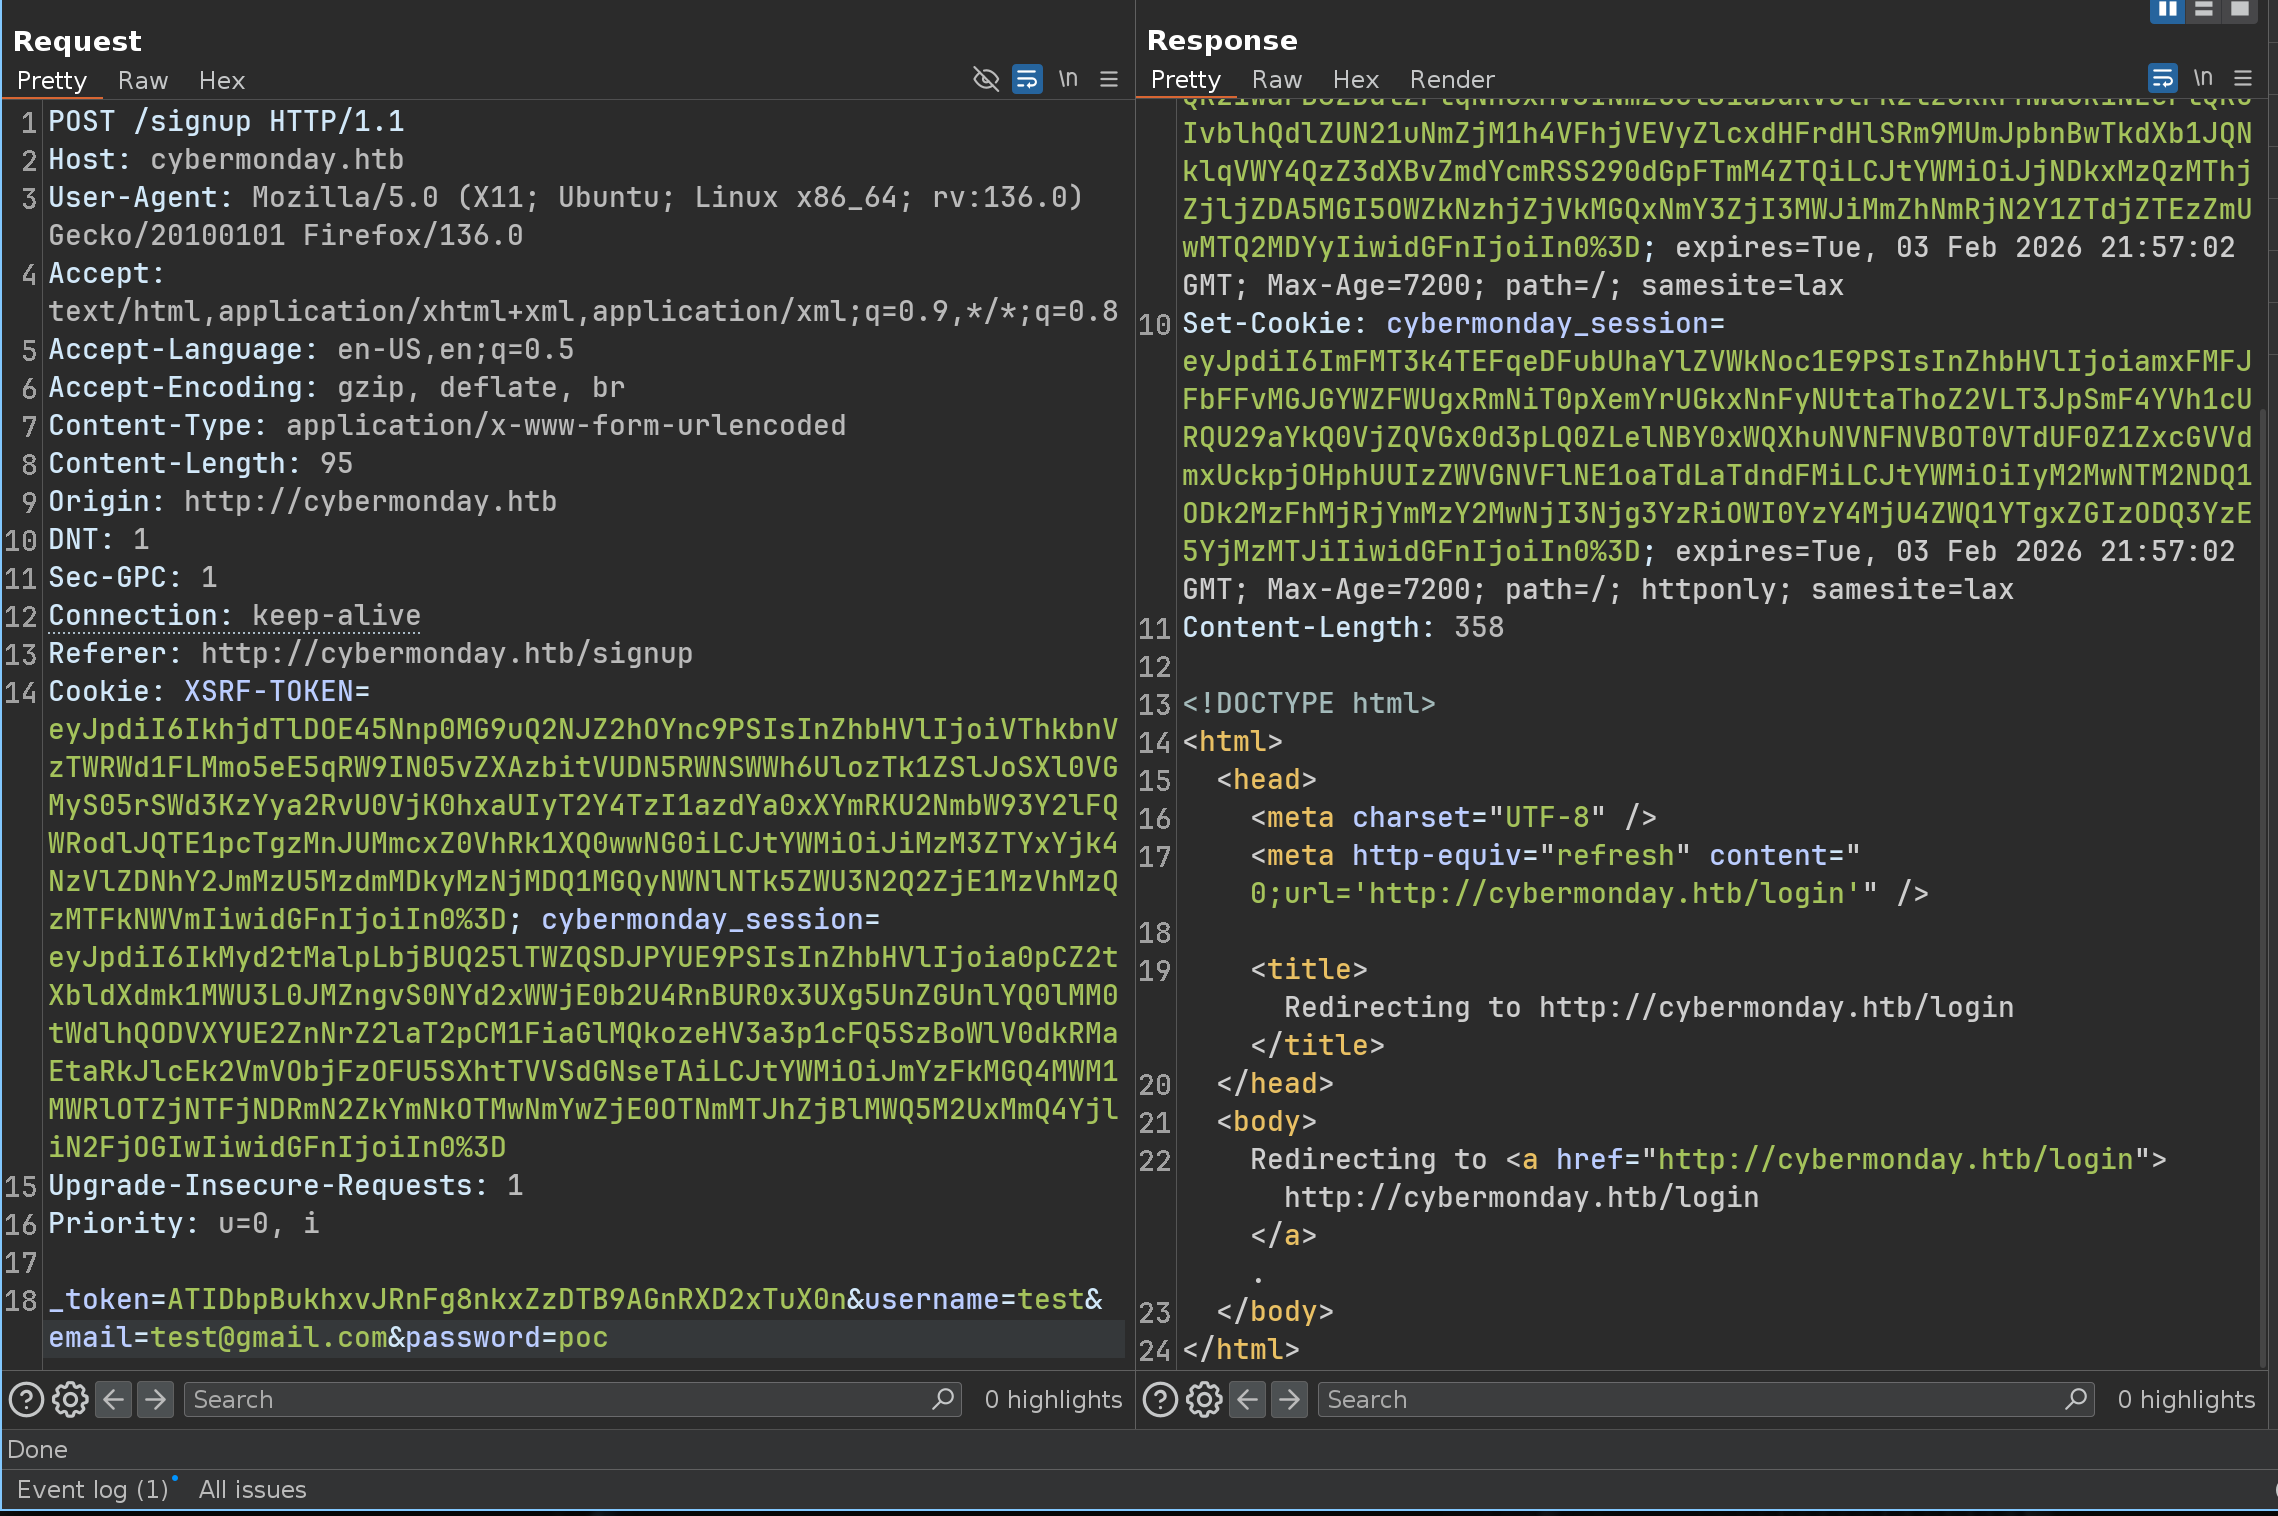Select combined tabbed layout icon
This screenshot has height=1516, width=2278.
2240,10
